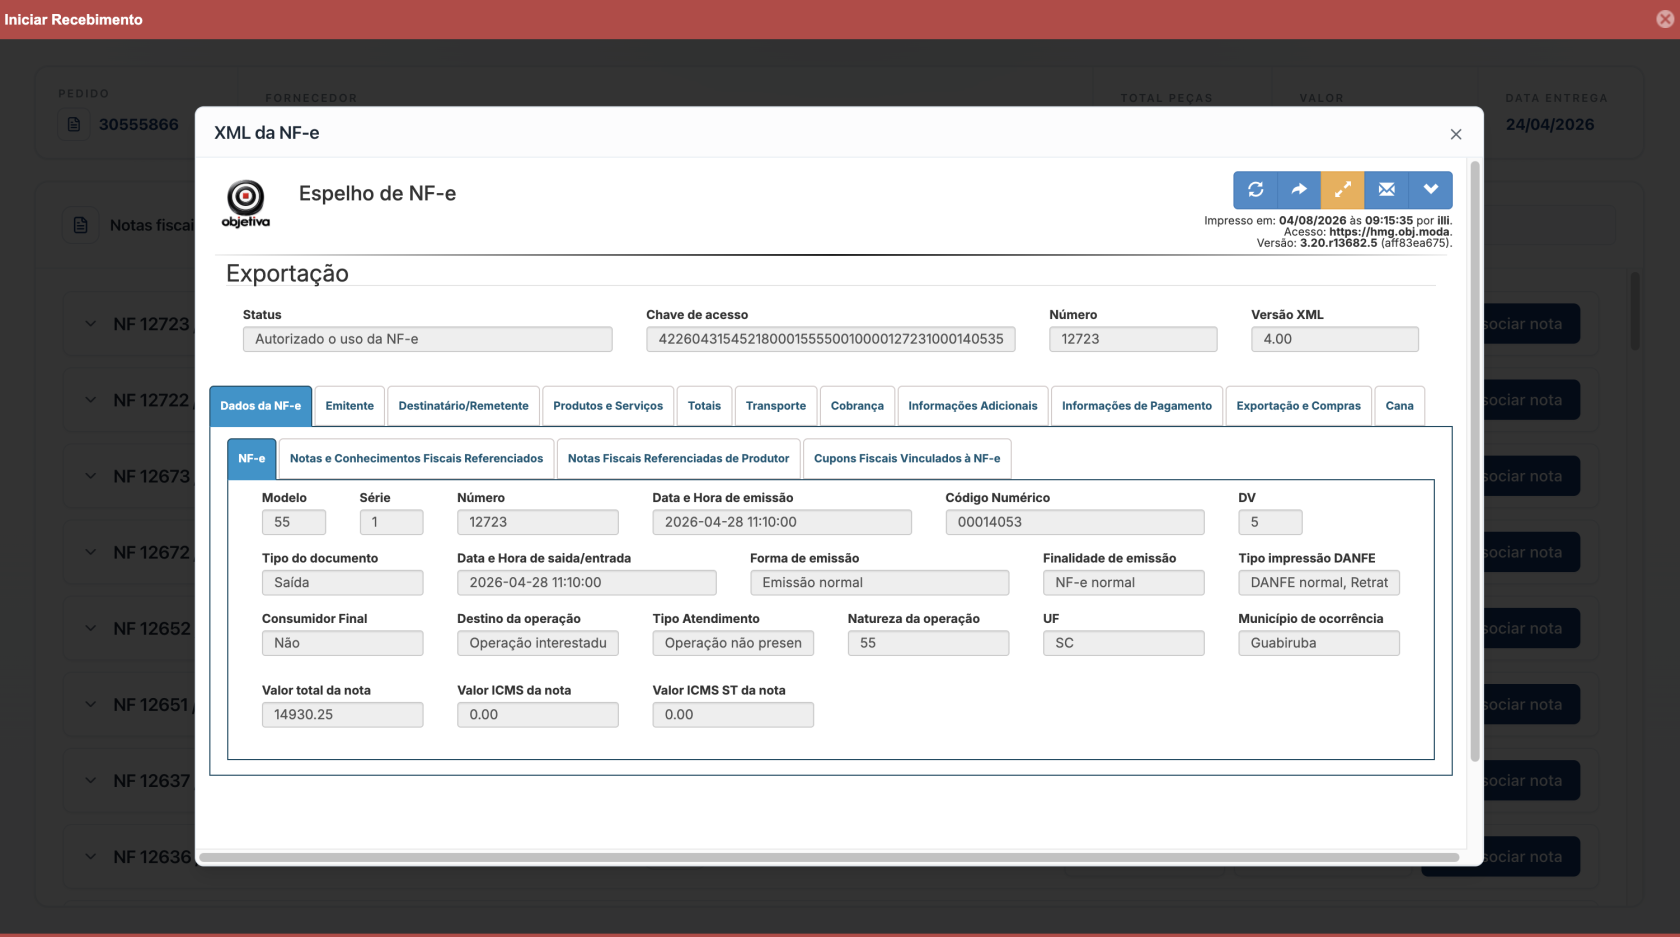Image resolution: width=1680 pixels, height=937 pixels.
Task: Open the Exportação e Compras tab
Action: [1298, 406]
